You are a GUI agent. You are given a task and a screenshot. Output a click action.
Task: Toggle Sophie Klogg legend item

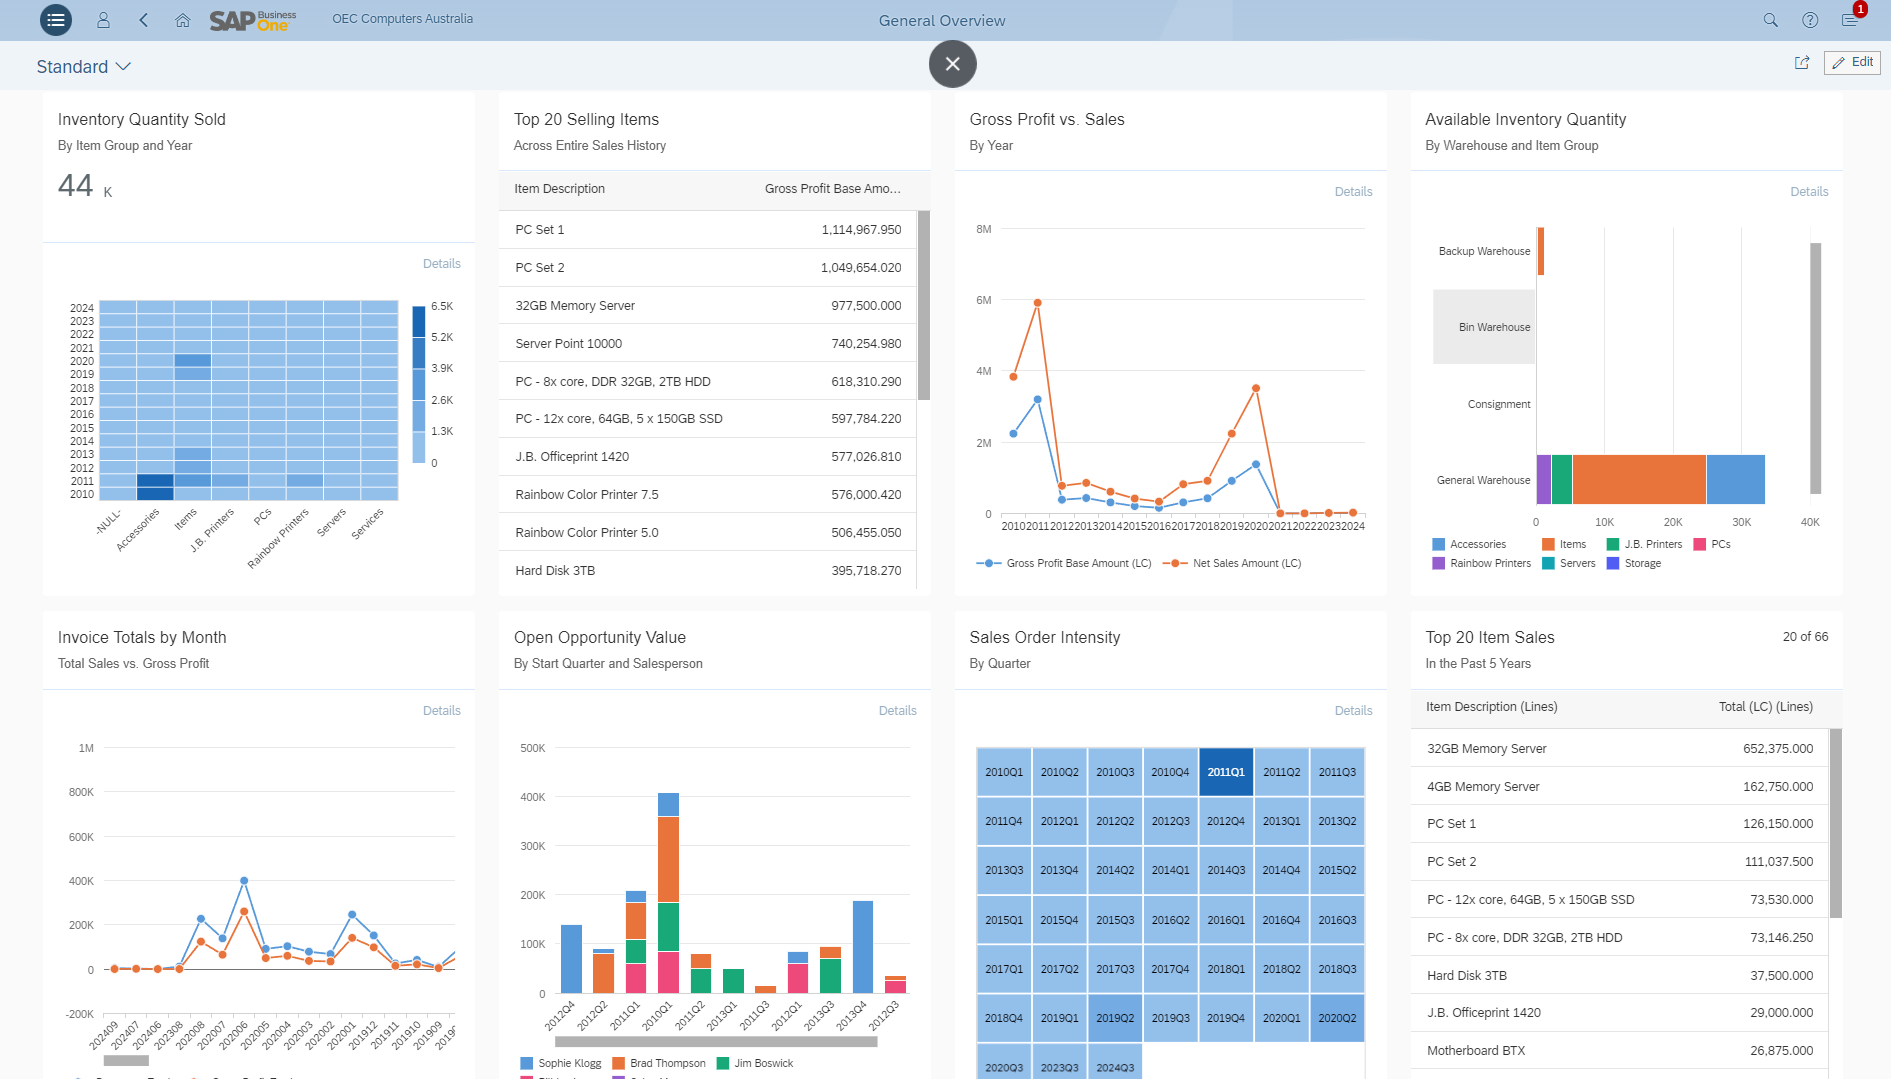coord(561,1063)
